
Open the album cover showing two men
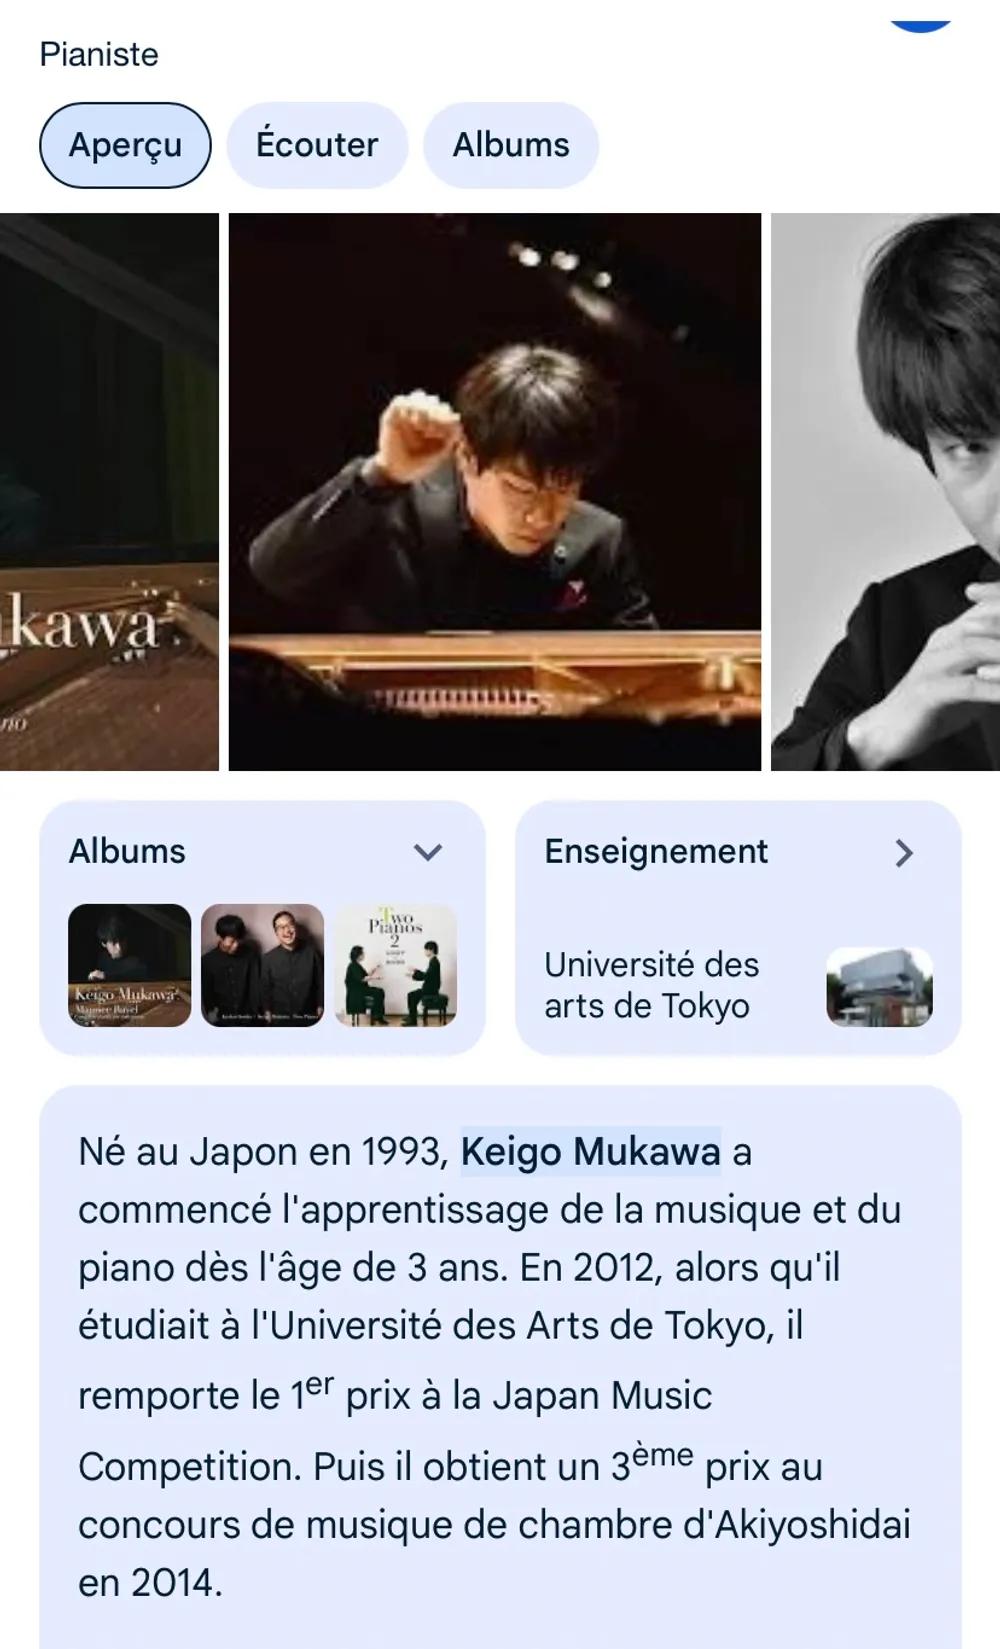point(263,965)
